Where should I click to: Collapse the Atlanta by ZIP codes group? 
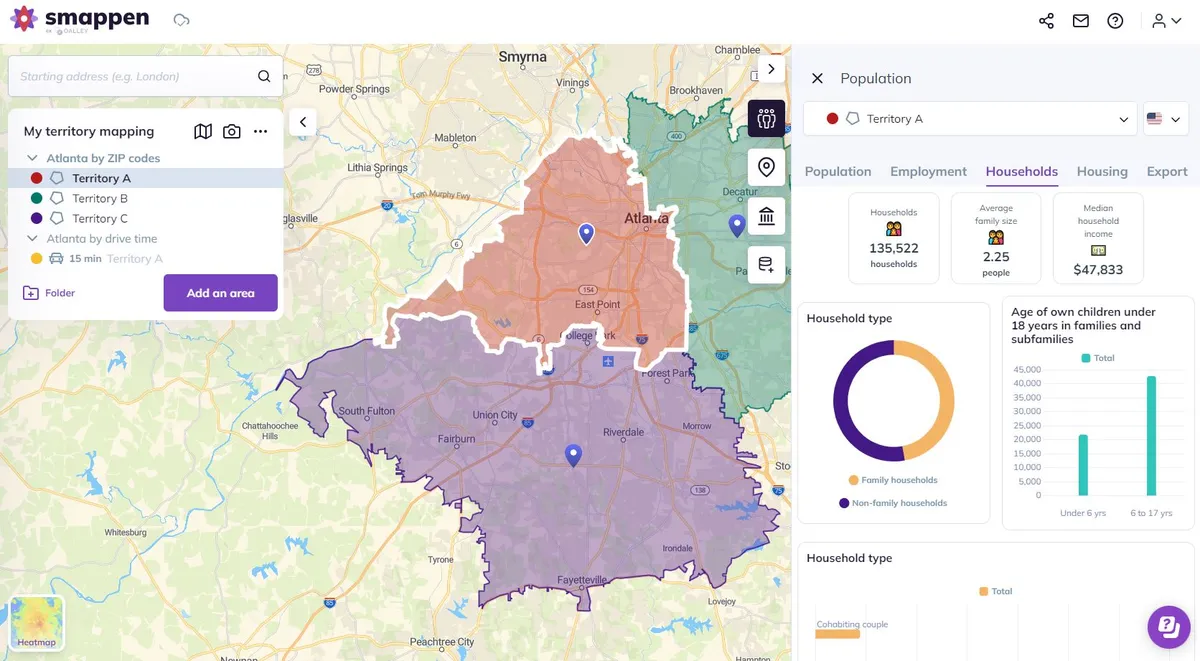click(33, 158)
